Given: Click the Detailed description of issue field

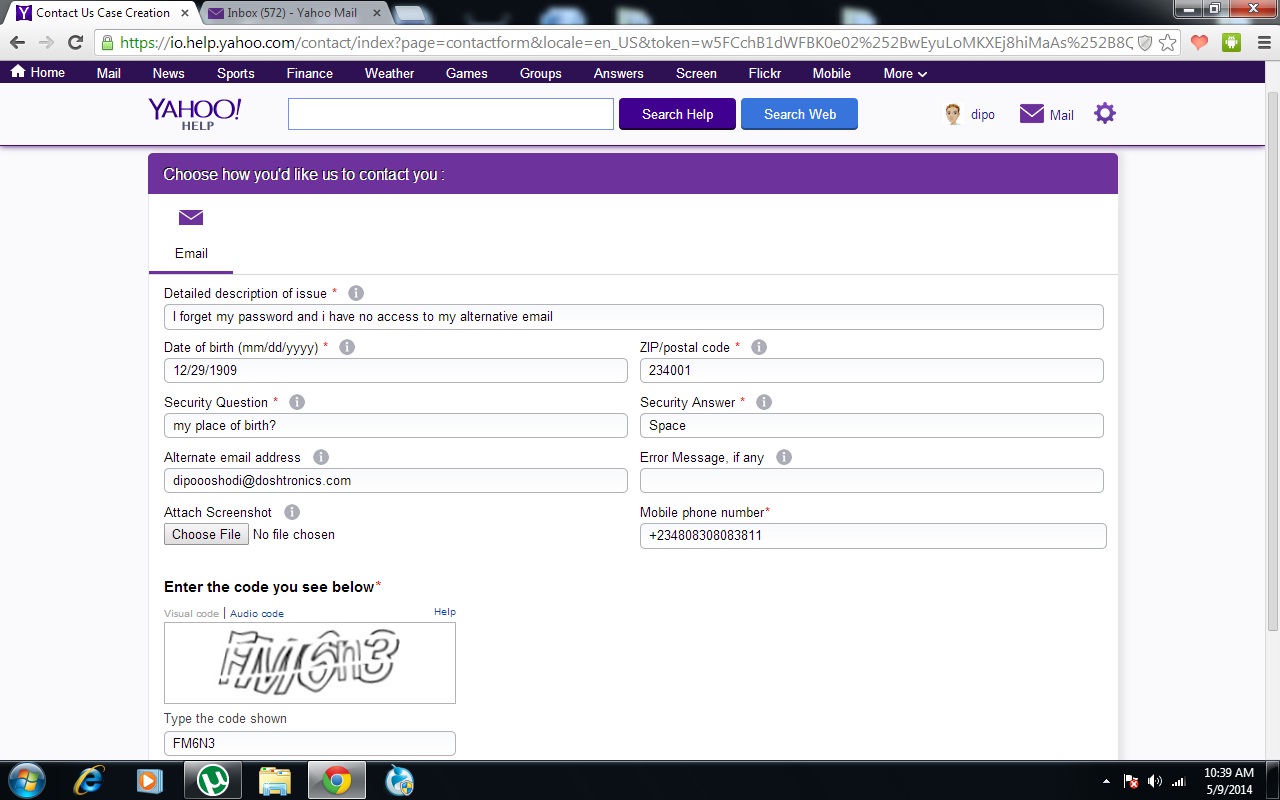Looking at the screenshot, I should point(634,316).
